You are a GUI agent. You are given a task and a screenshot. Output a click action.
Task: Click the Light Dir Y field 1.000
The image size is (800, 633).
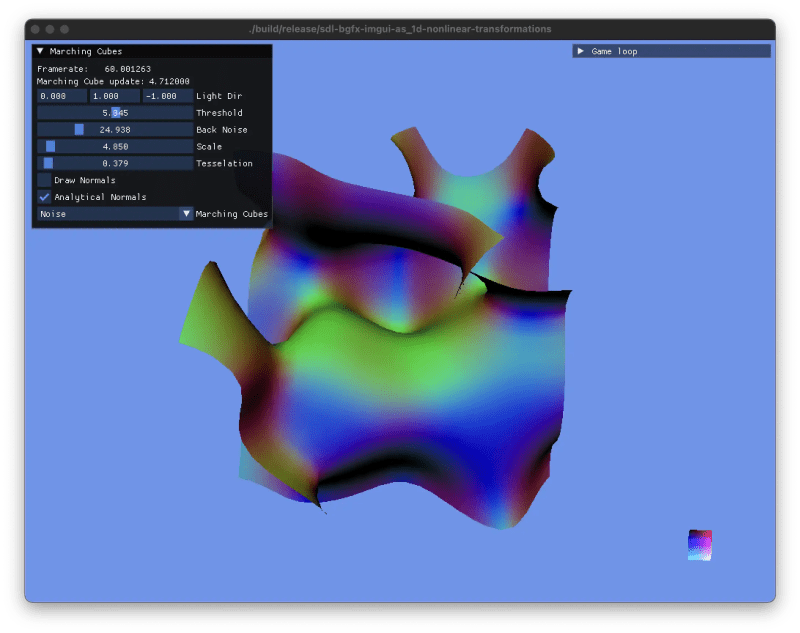(x=115, y=96)
